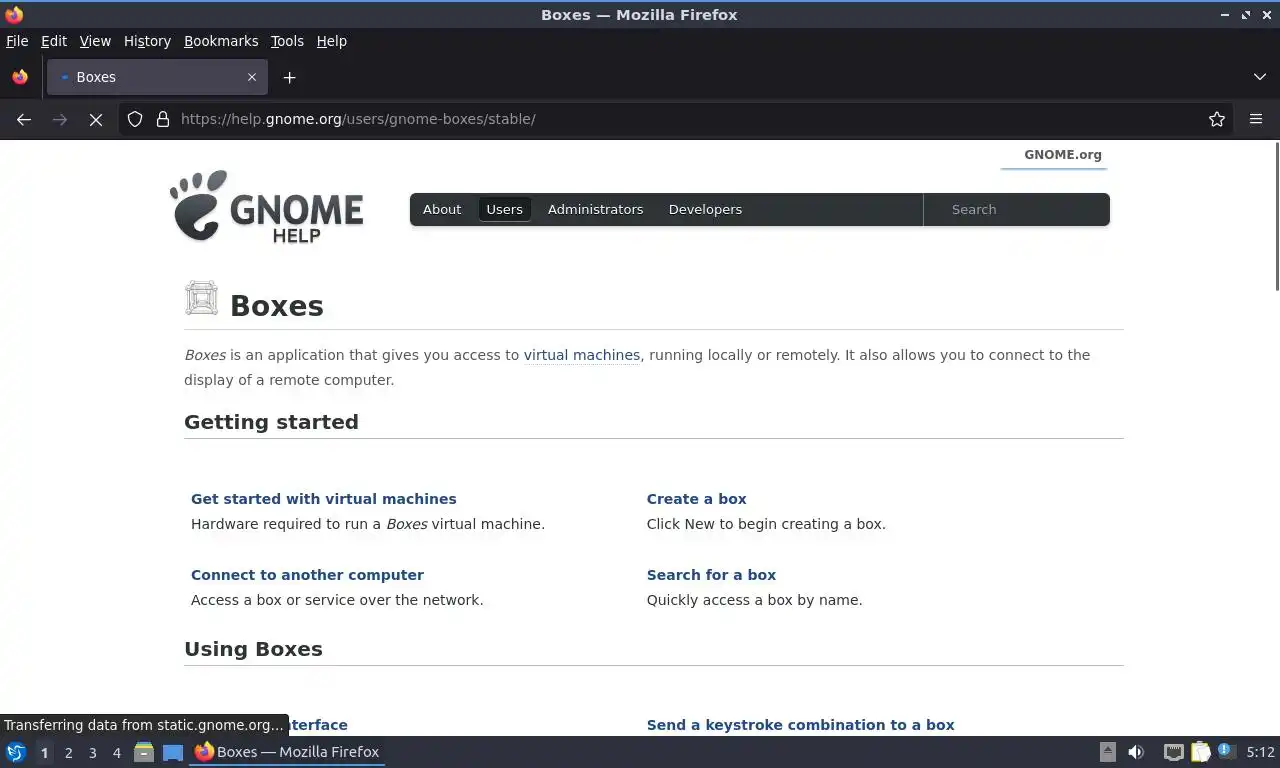The height and width of the screenshot is (768, 1280).
Task: Switch to workspace 2
Action: (x=68, y=753)
